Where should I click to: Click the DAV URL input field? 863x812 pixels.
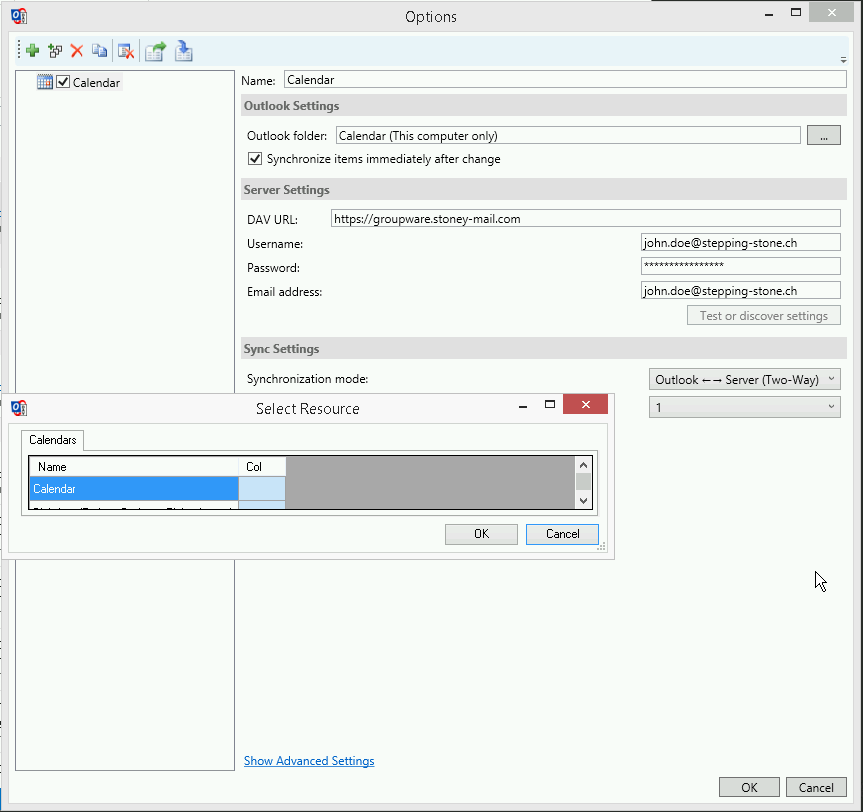585,218
